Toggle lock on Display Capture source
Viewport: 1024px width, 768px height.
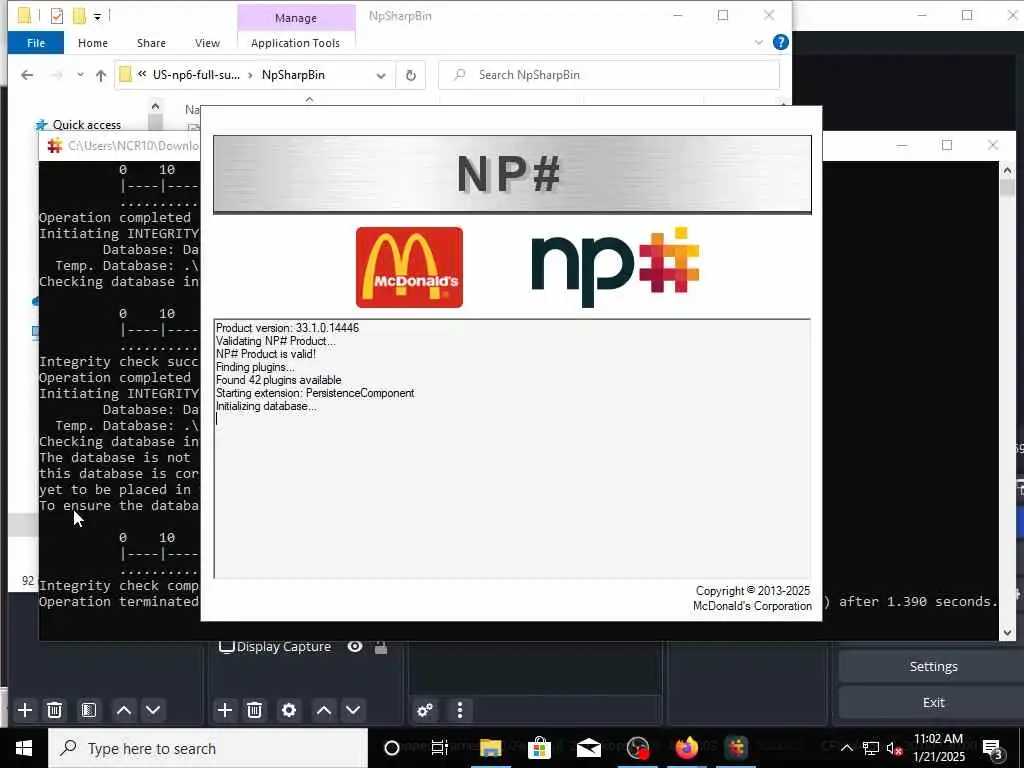(x=381, y=647)
